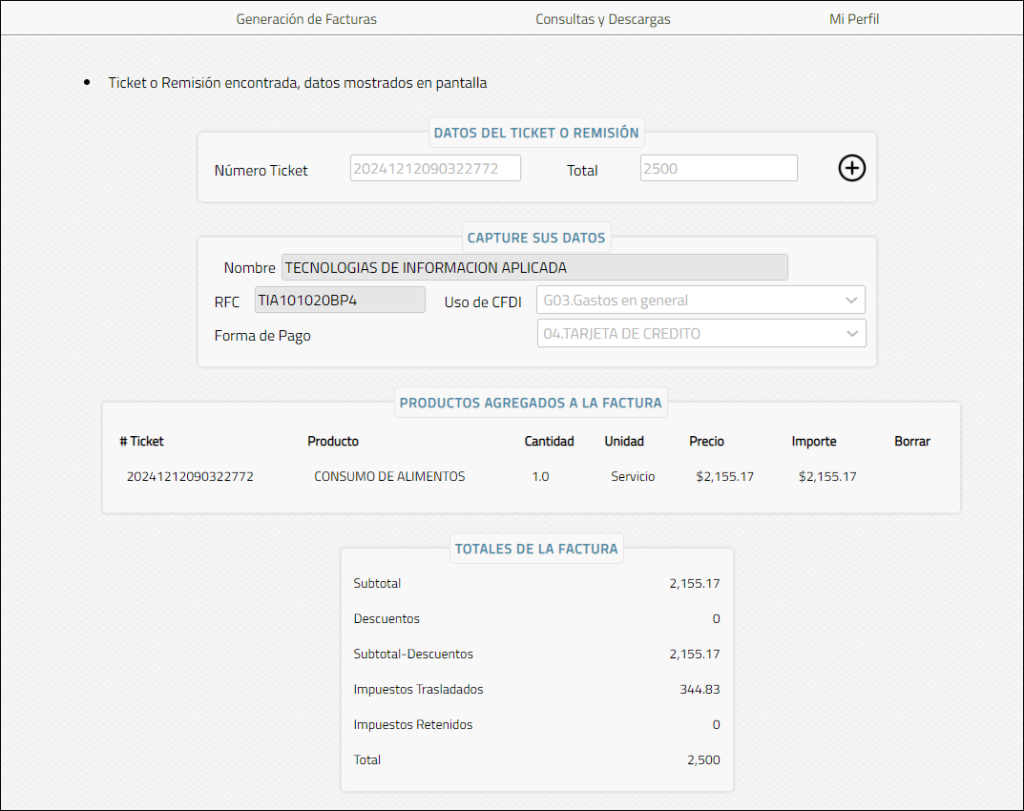Click the Importe column header
Screen dimensions: 1024x811
point(814,441)
